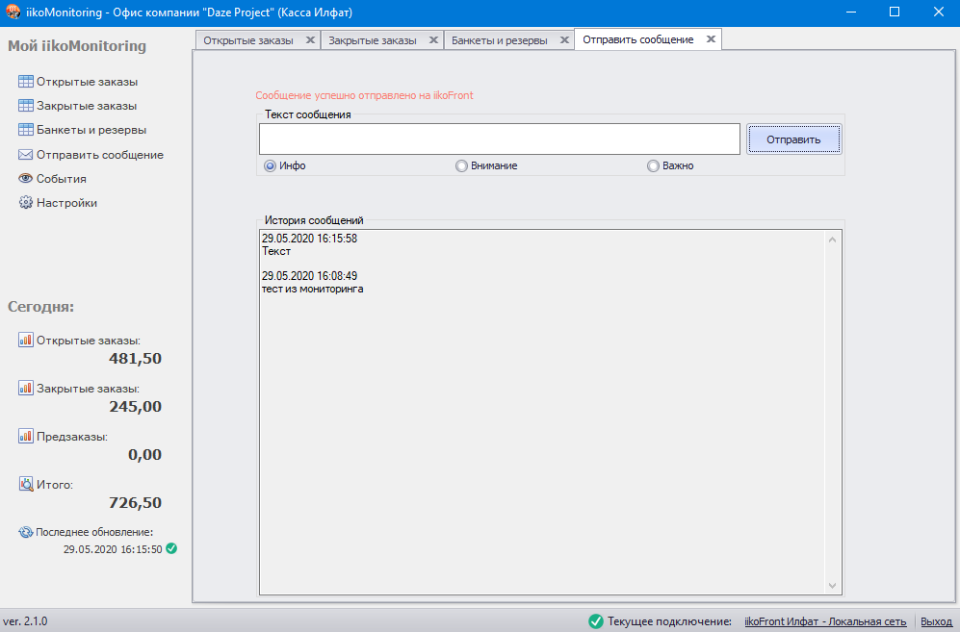Image resolution: width=960 pixels, height=632 pixels.
Task: Open Настройки from the sidebar
Action: (x=67, y=202)
